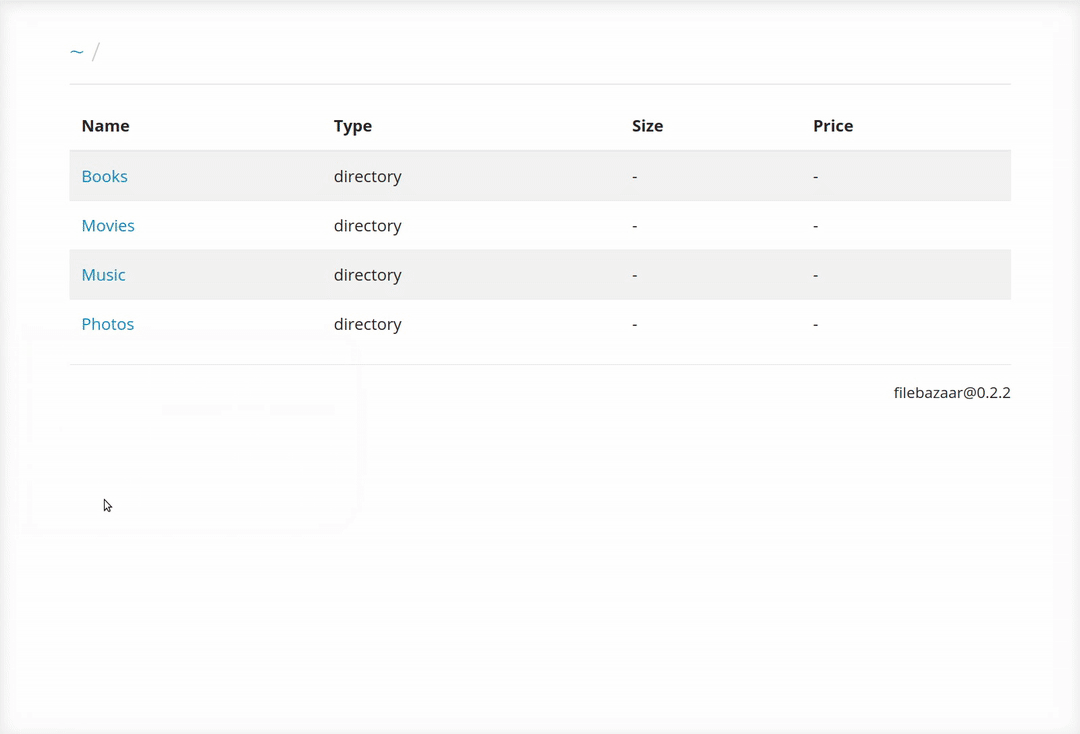This screenshot has height=734, width=1080.
Task: Click the slash breadcrumb separator
Action: (x=96, y=52)
